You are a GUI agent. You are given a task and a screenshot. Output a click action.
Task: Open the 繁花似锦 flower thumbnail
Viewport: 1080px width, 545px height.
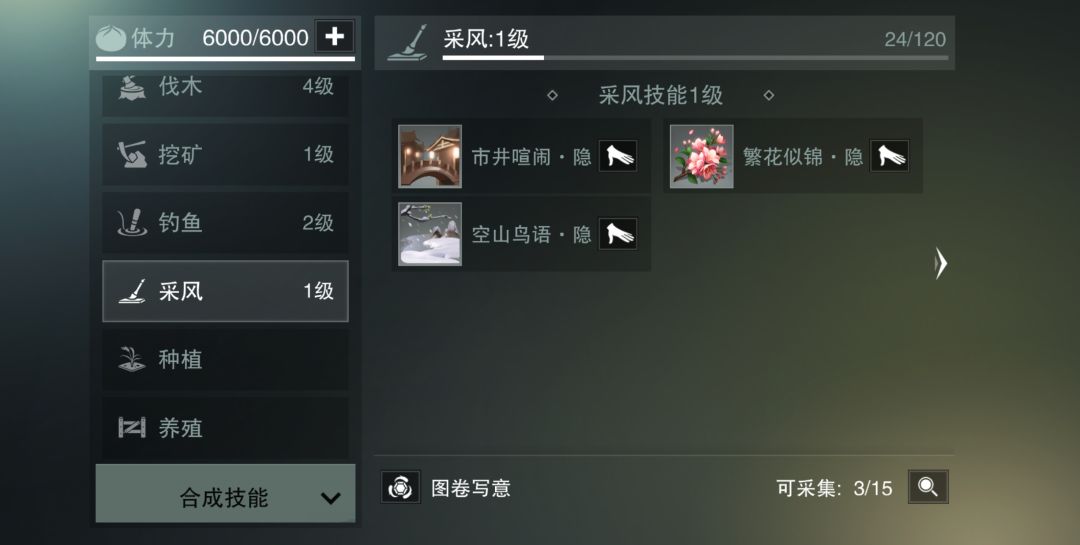[701, 156]
